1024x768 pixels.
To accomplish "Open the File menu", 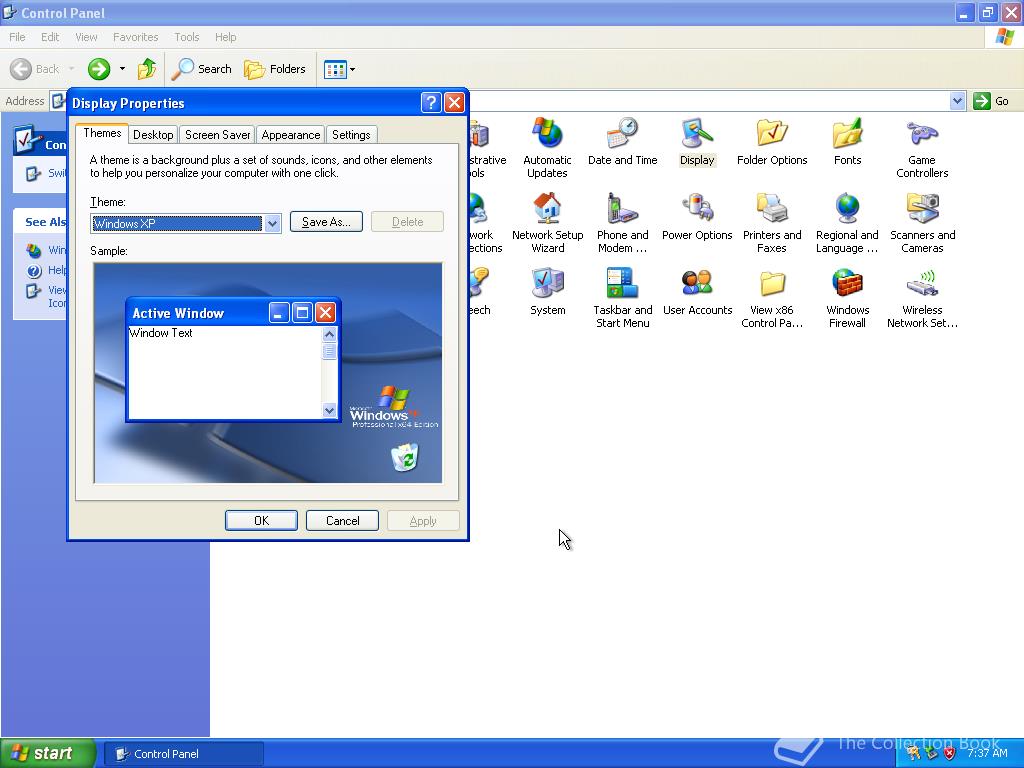I will [17, 37].
